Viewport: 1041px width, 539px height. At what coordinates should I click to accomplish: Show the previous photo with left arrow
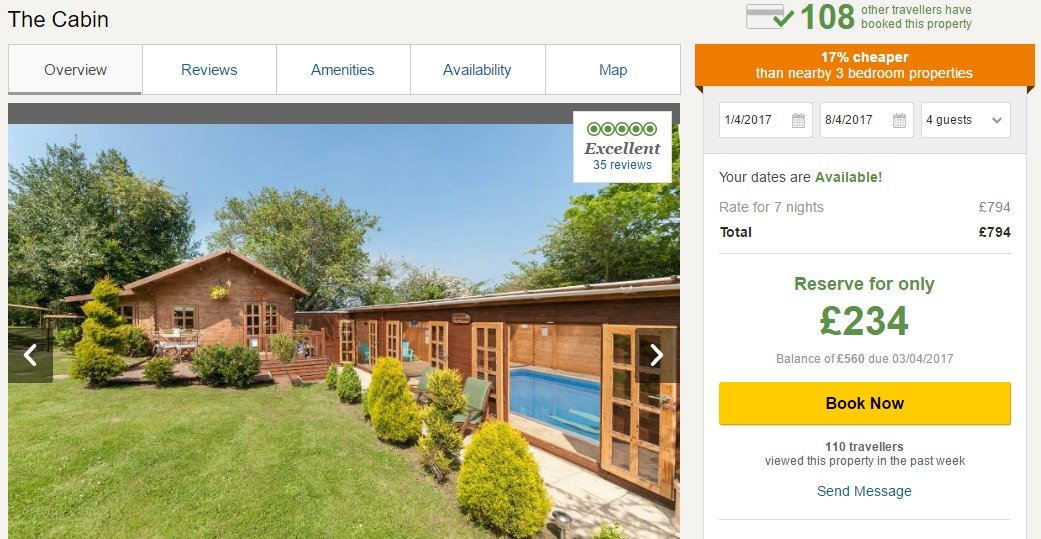[30, 355]
